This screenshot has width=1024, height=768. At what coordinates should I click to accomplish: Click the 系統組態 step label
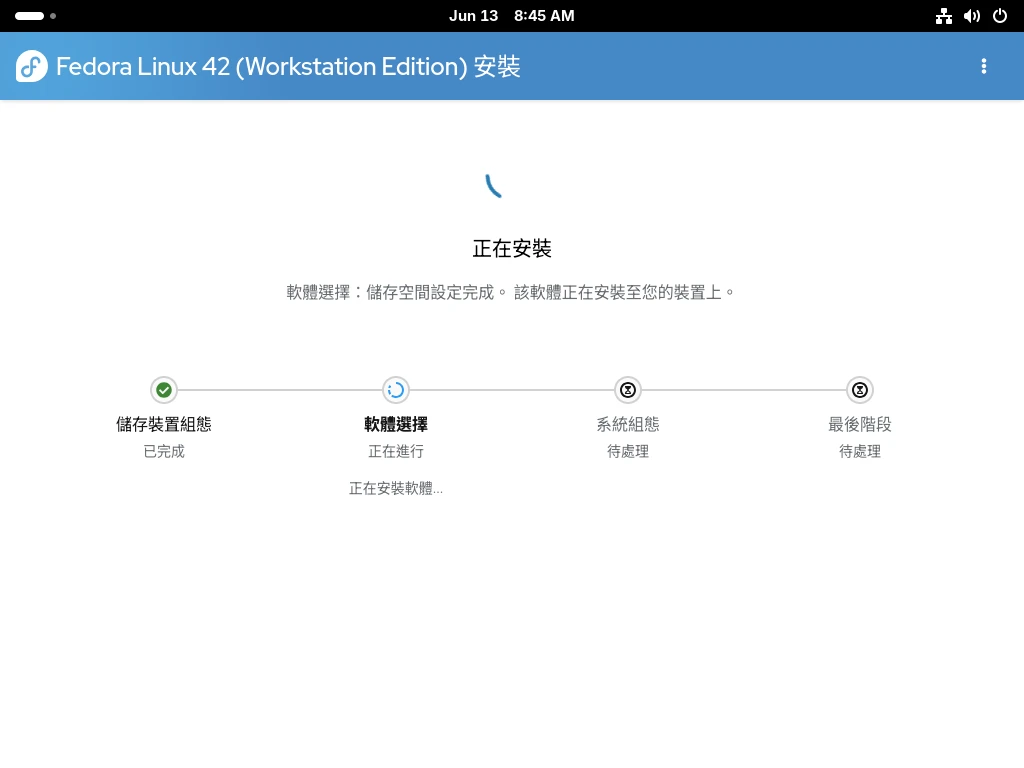628,424
